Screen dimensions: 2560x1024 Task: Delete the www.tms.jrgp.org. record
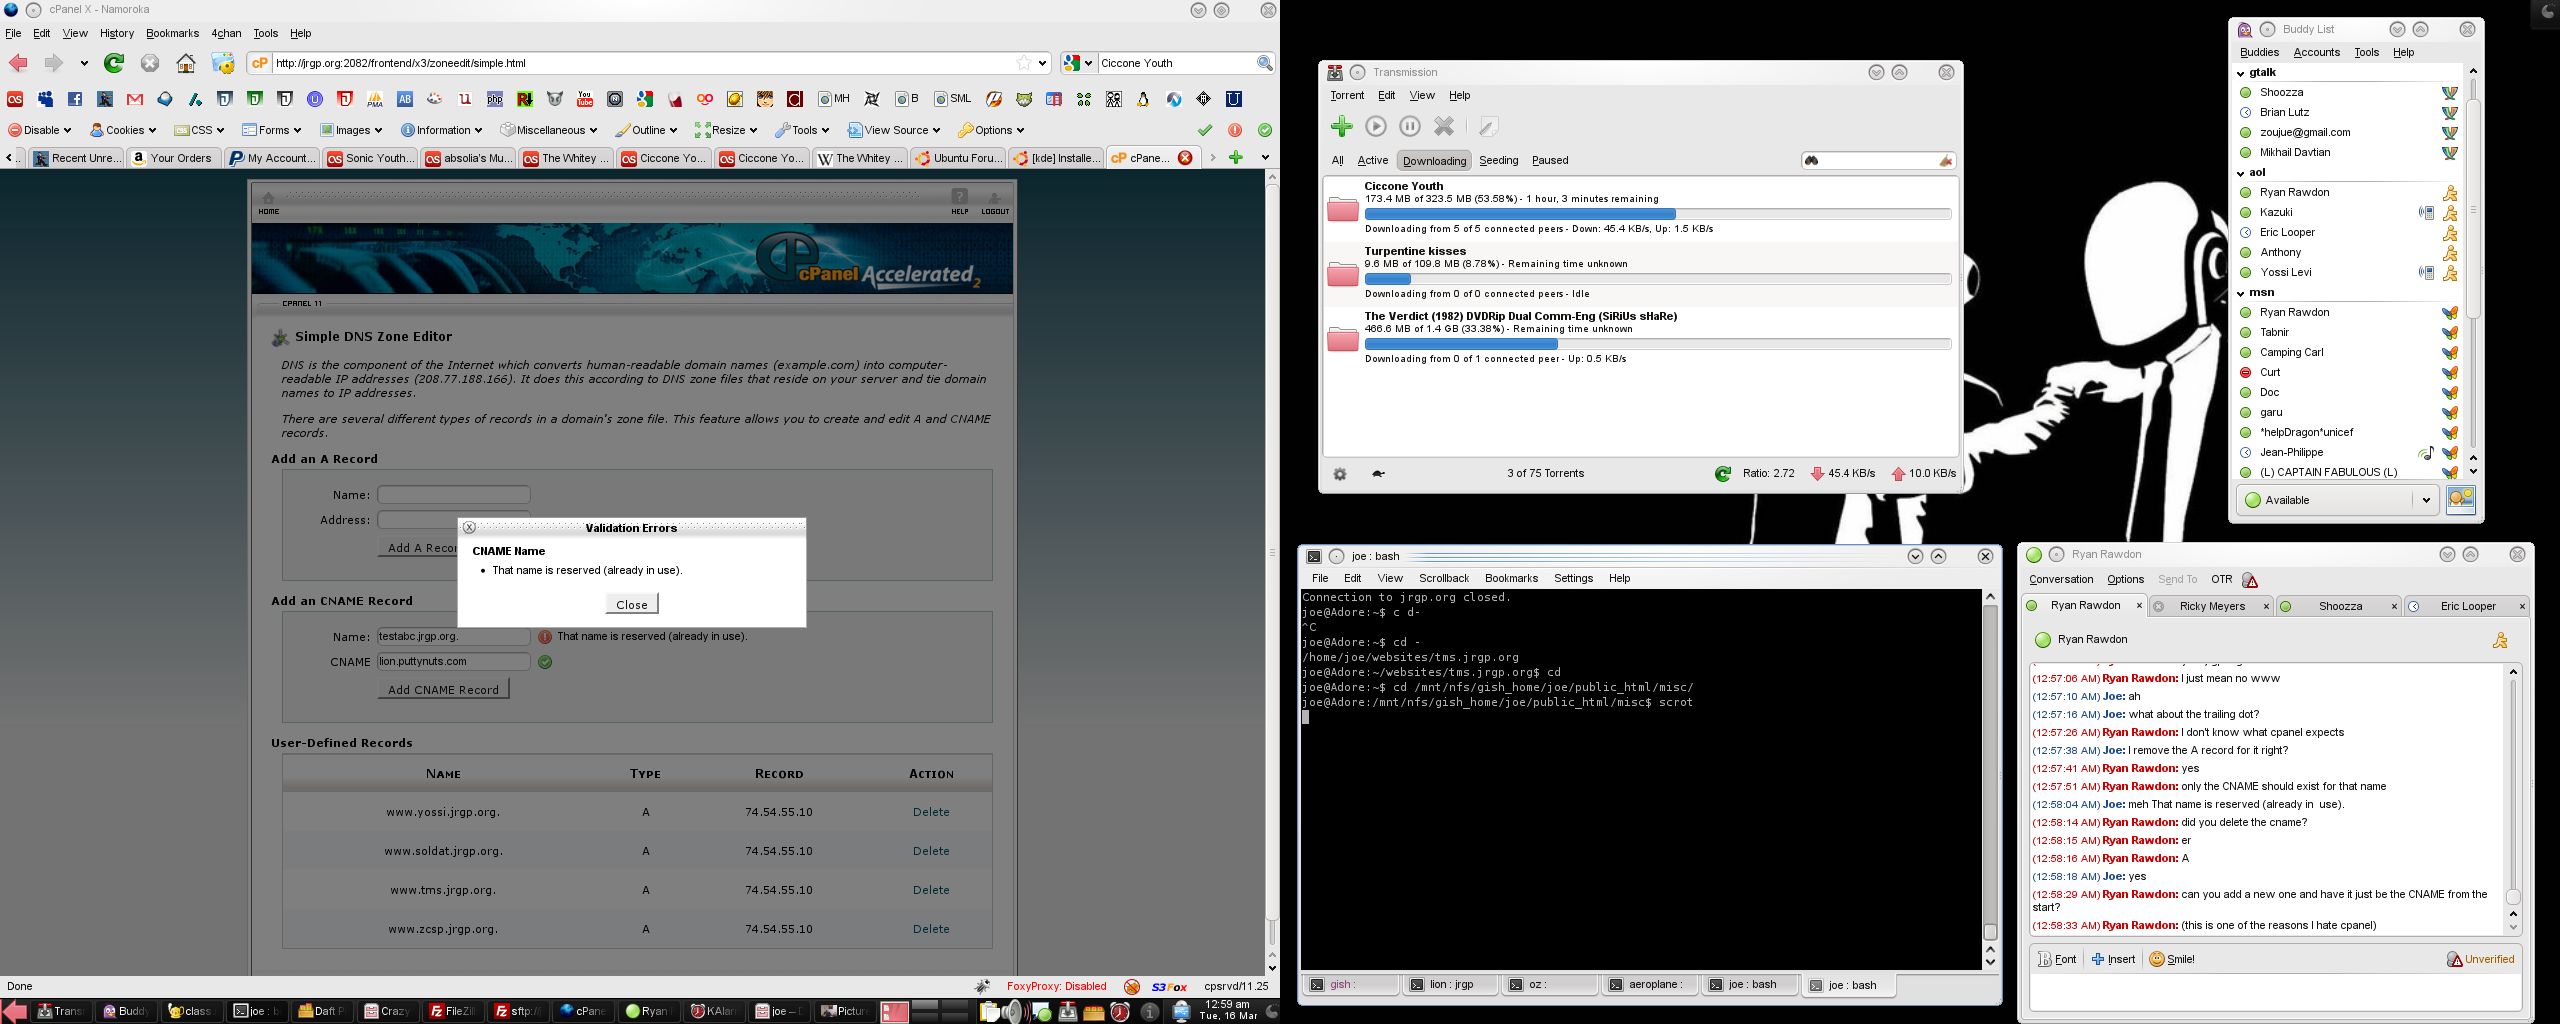pyautogui.click(x=930, y=890)
